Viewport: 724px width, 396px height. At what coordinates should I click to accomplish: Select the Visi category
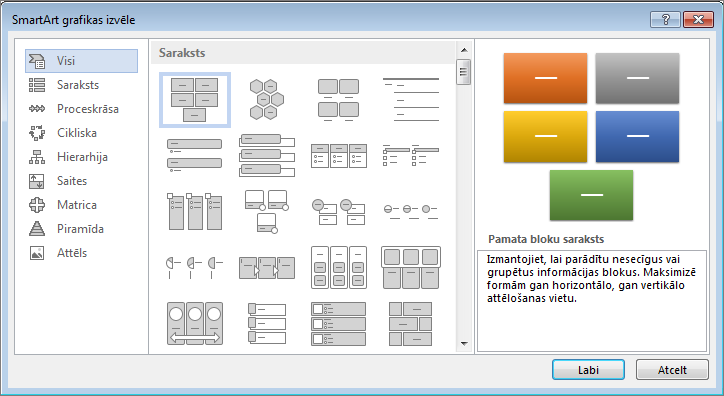click(x=81, y=61)
